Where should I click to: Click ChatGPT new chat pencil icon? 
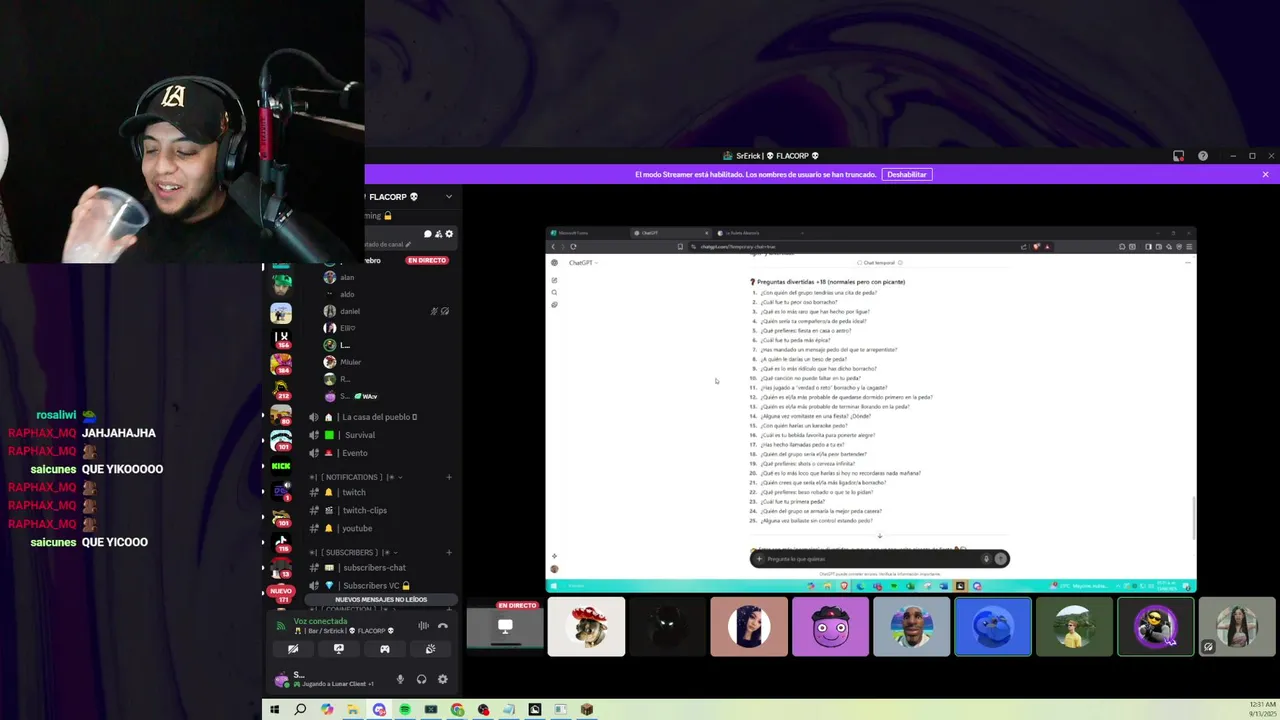pos(554,280)
